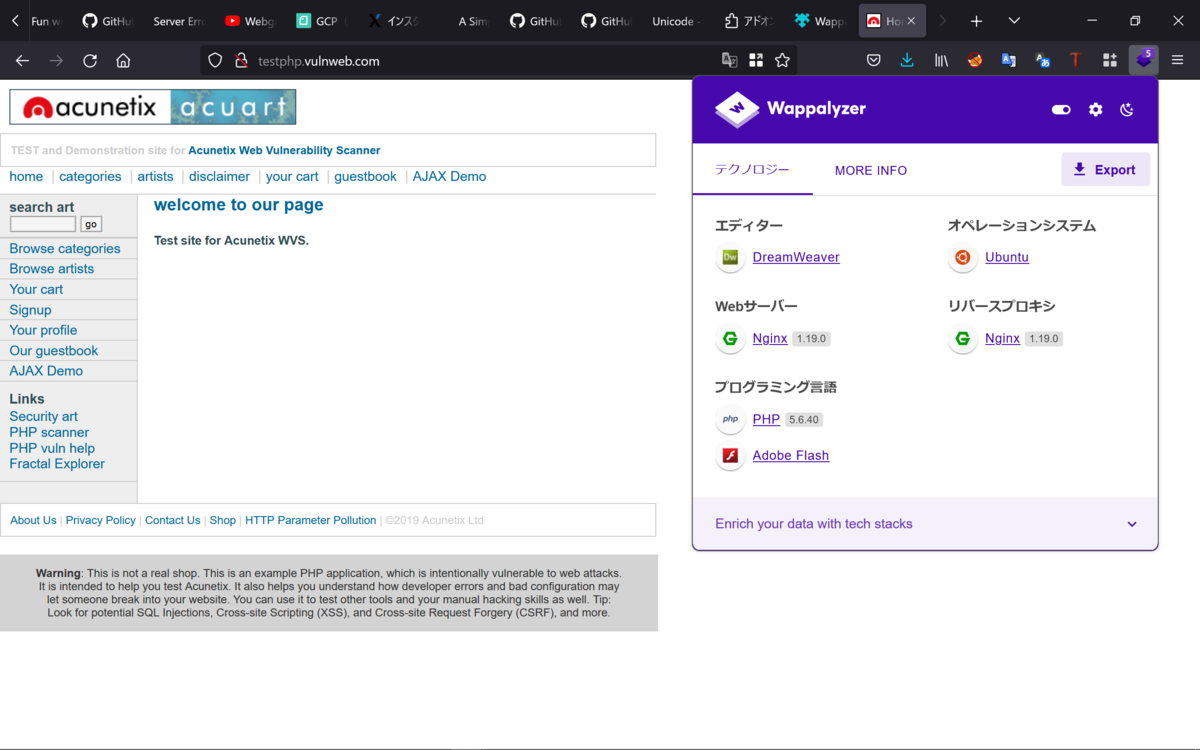The height and width of the screenshot is (750, 1200).
Task: Open the Fractal Explorer link
Action: coord(57,464)
